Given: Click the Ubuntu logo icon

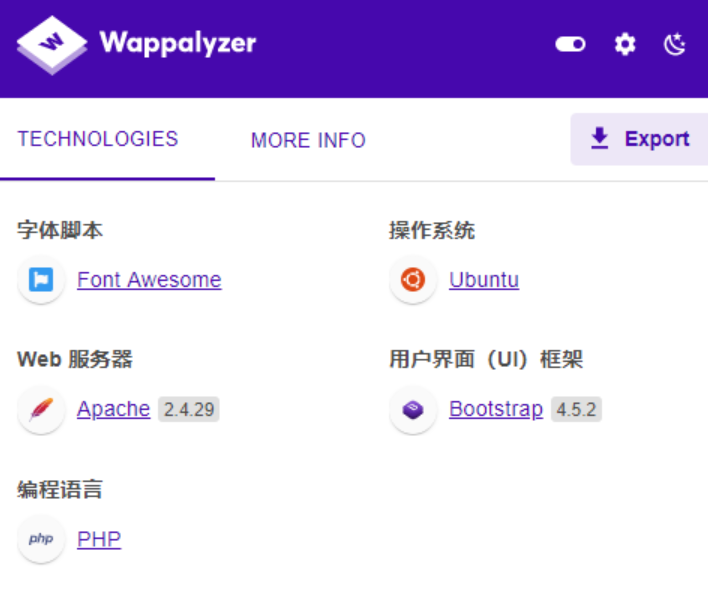Looking at the screenshot, I should (x=413, y=280).
